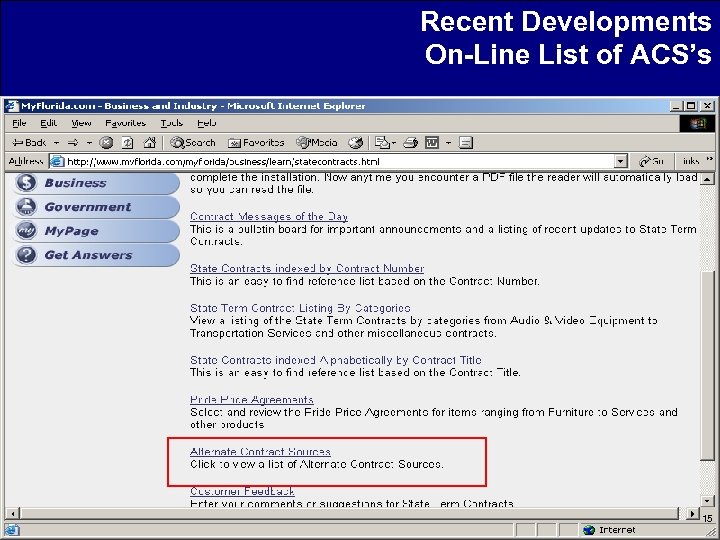Click the Internet zone globe icon
720x540 pixels.
click(x=589, y=530)
